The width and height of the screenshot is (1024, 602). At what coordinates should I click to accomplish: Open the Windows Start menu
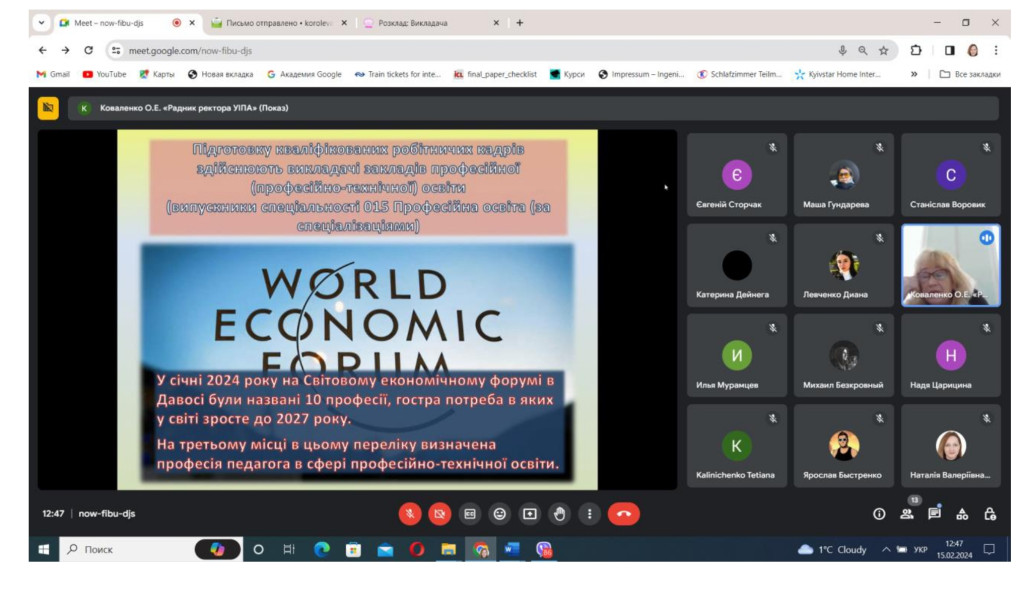[44, 550]
